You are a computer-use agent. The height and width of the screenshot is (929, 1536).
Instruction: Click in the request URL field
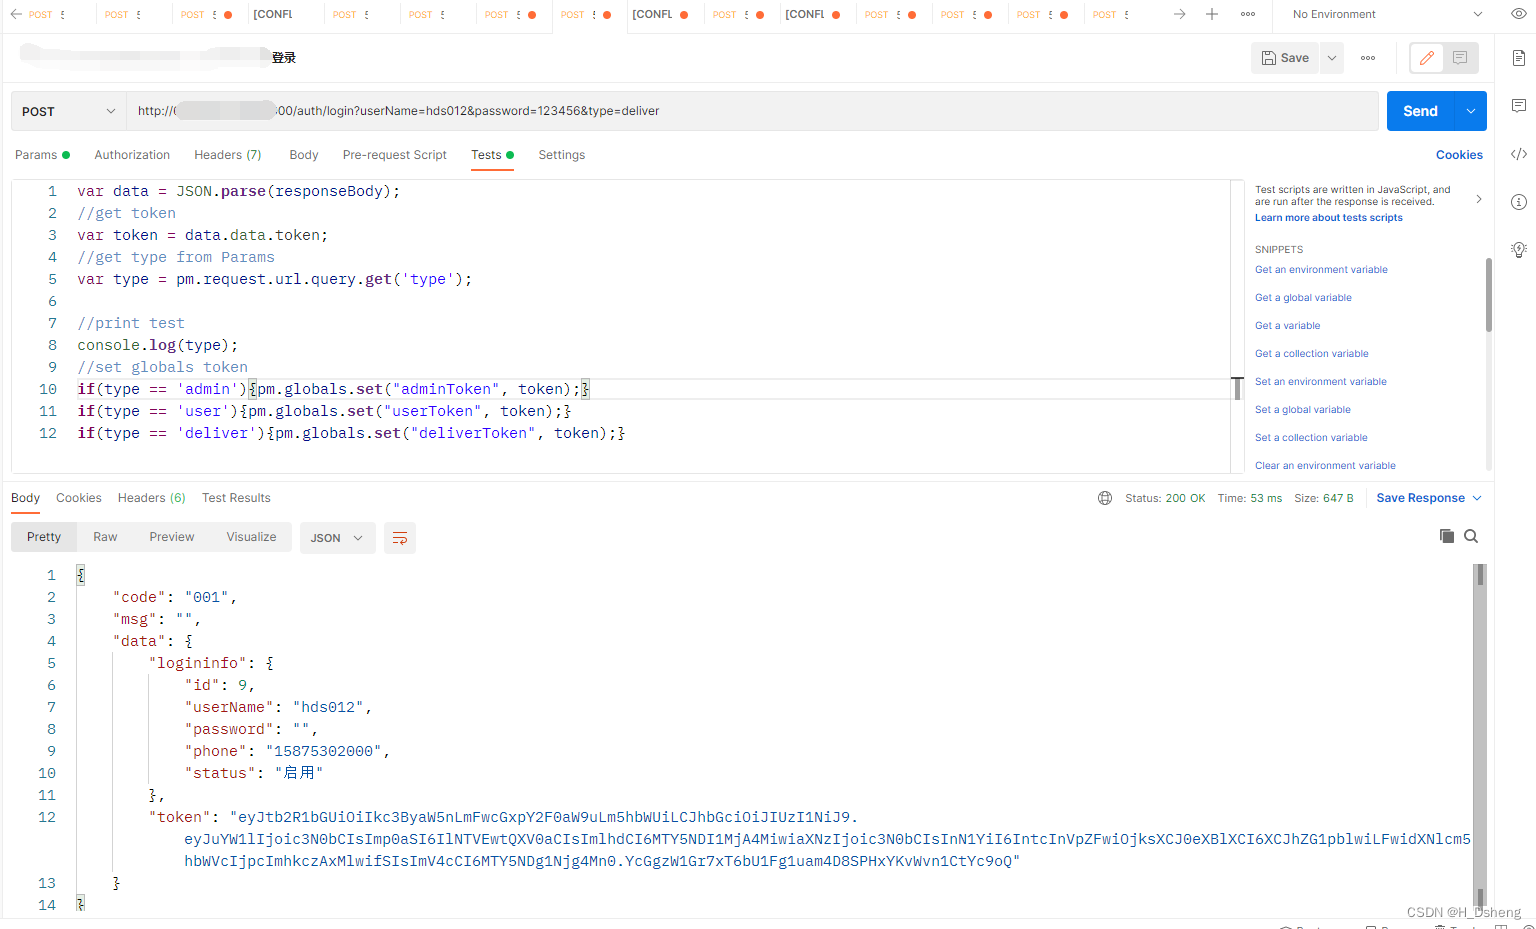point(751,111)
